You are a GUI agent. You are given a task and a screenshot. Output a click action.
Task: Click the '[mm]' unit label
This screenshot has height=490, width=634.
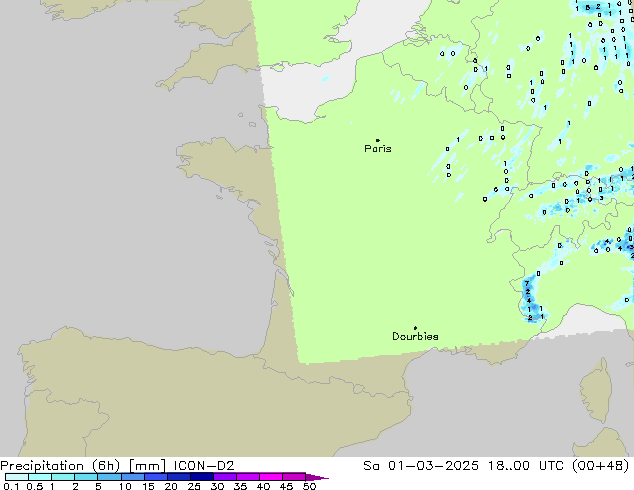(x=147, y=466)
